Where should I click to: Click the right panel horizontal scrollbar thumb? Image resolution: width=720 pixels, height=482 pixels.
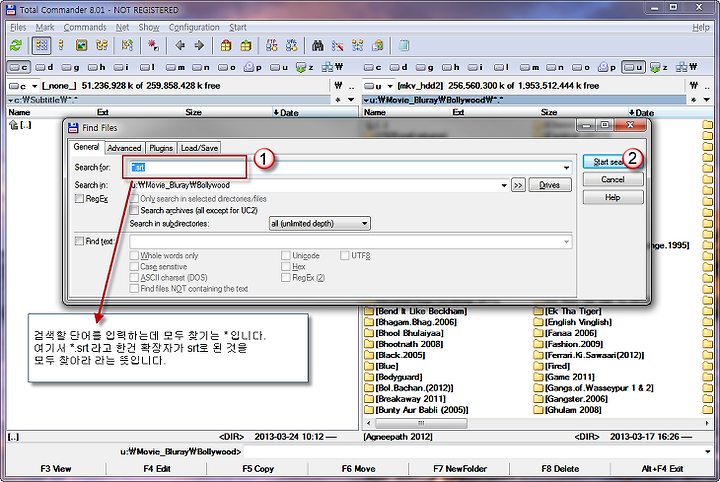pos(421,423)
